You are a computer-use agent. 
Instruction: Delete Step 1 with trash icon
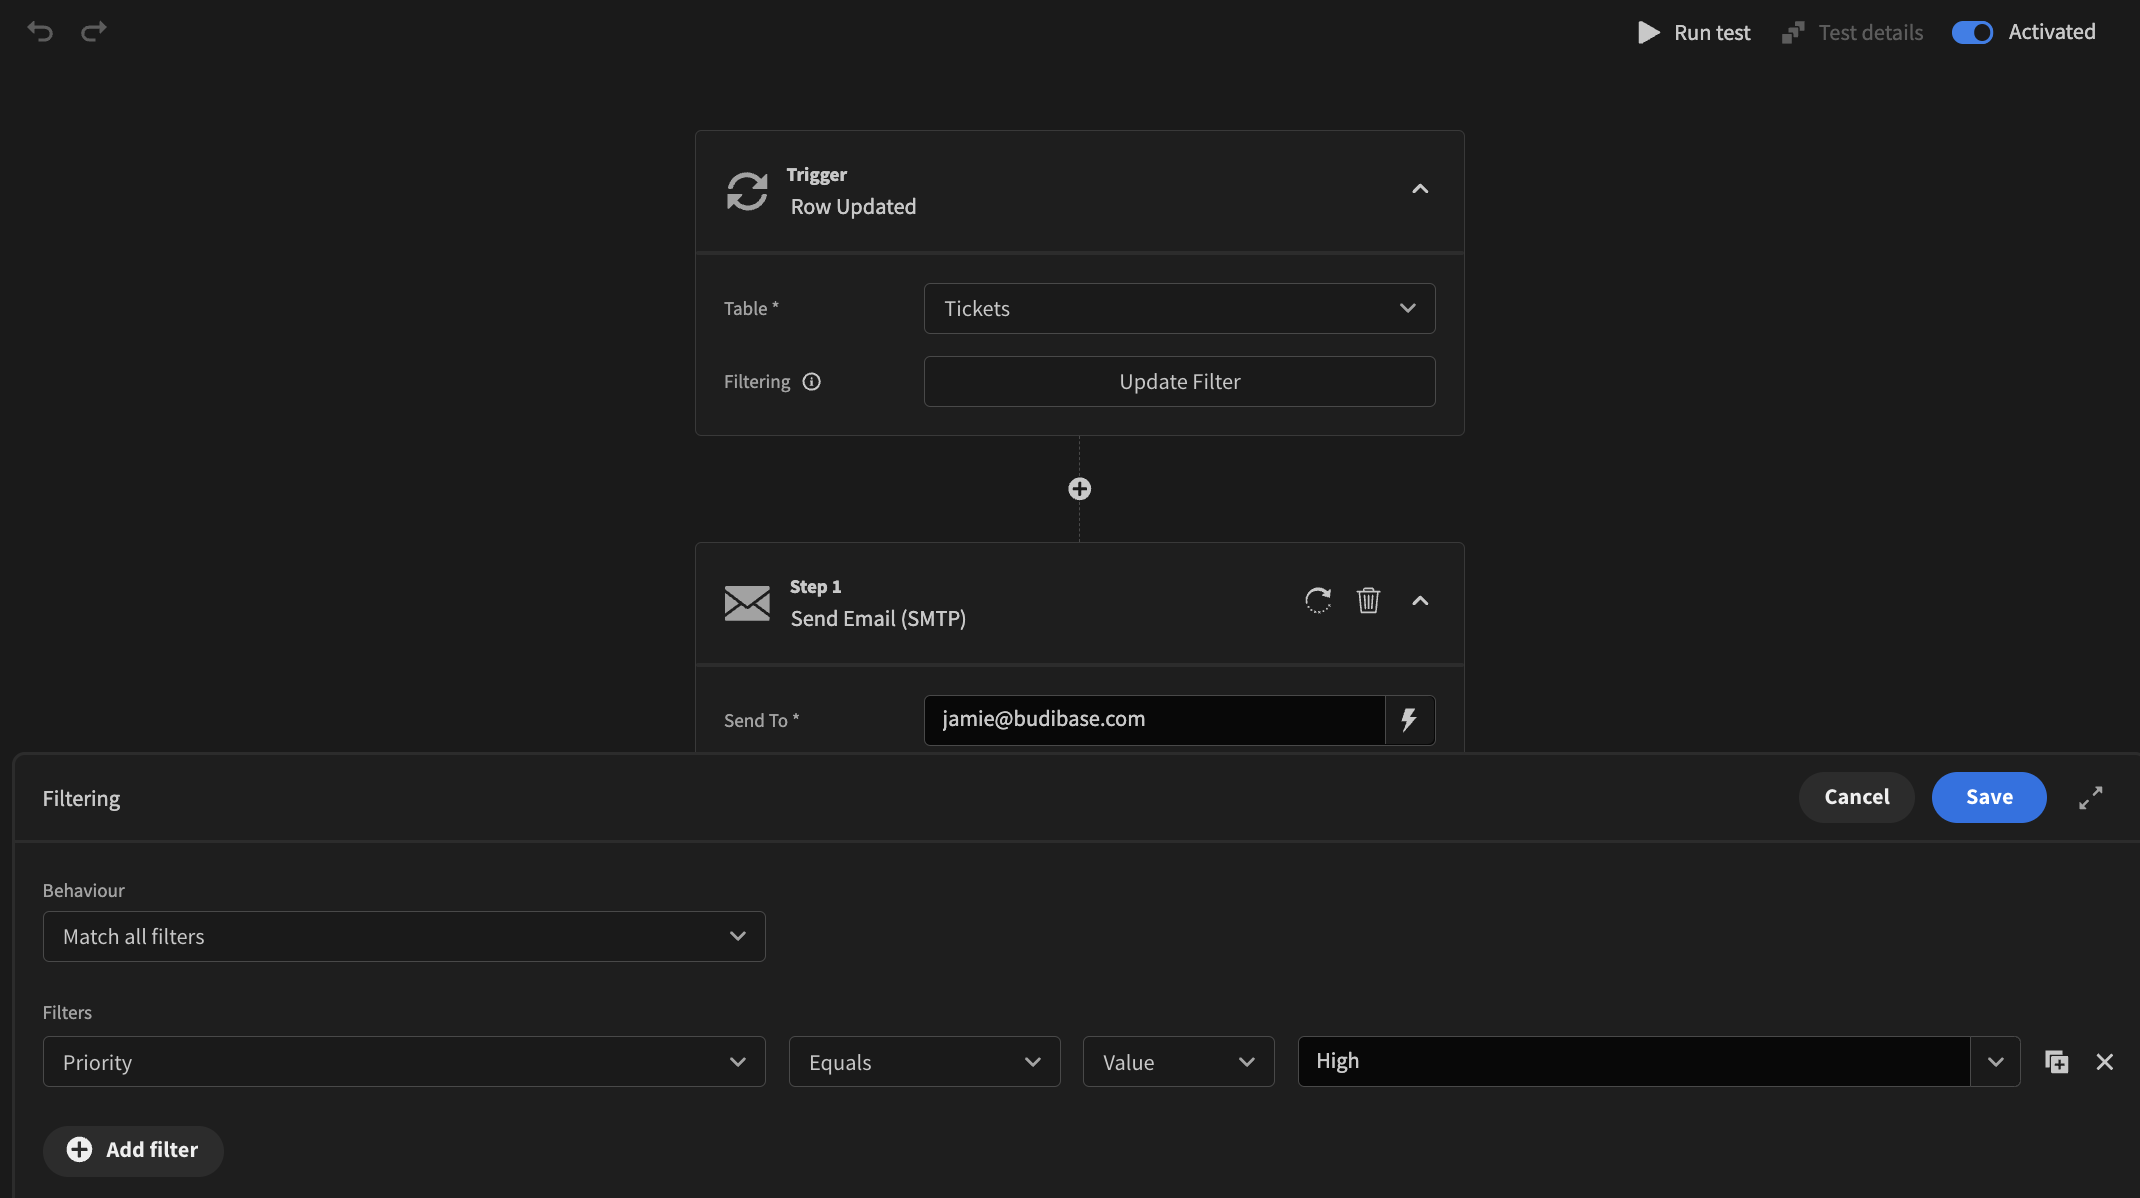[1368, 600]
